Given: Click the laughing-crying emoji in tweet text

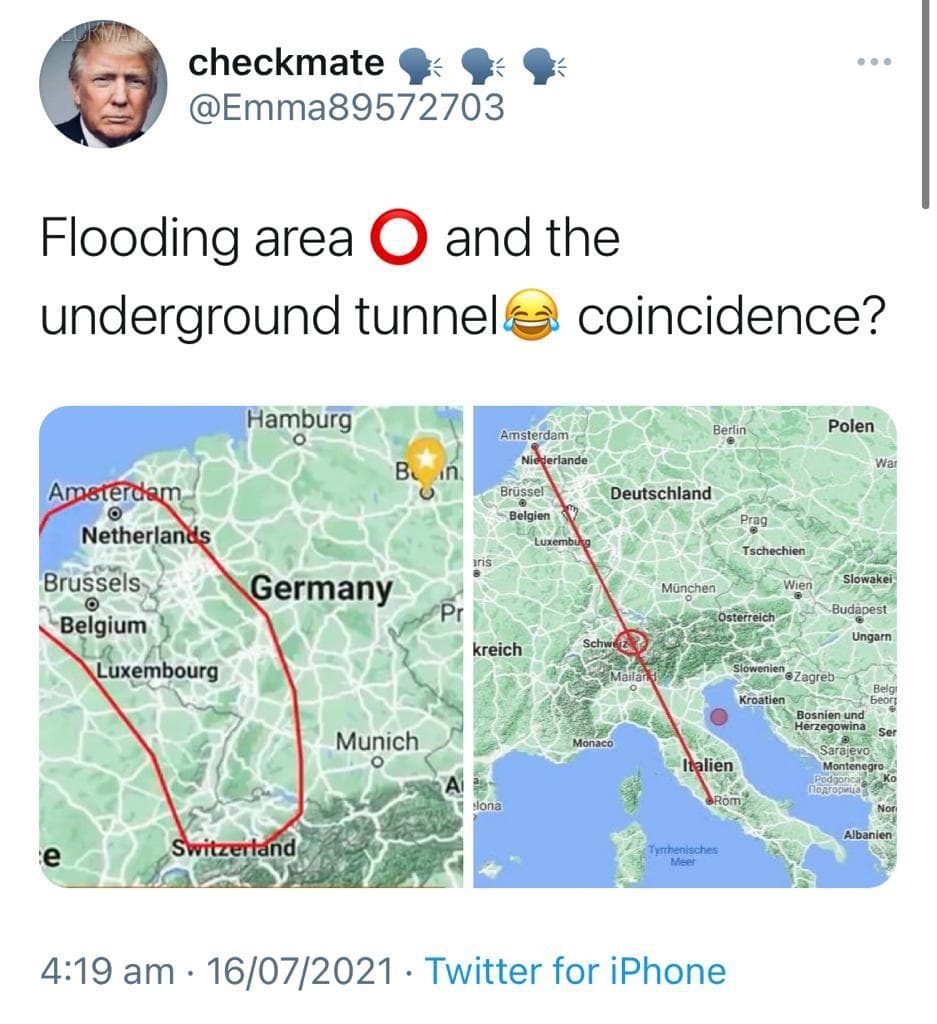Looking at the screenshot, I should (x=533, y=315).
